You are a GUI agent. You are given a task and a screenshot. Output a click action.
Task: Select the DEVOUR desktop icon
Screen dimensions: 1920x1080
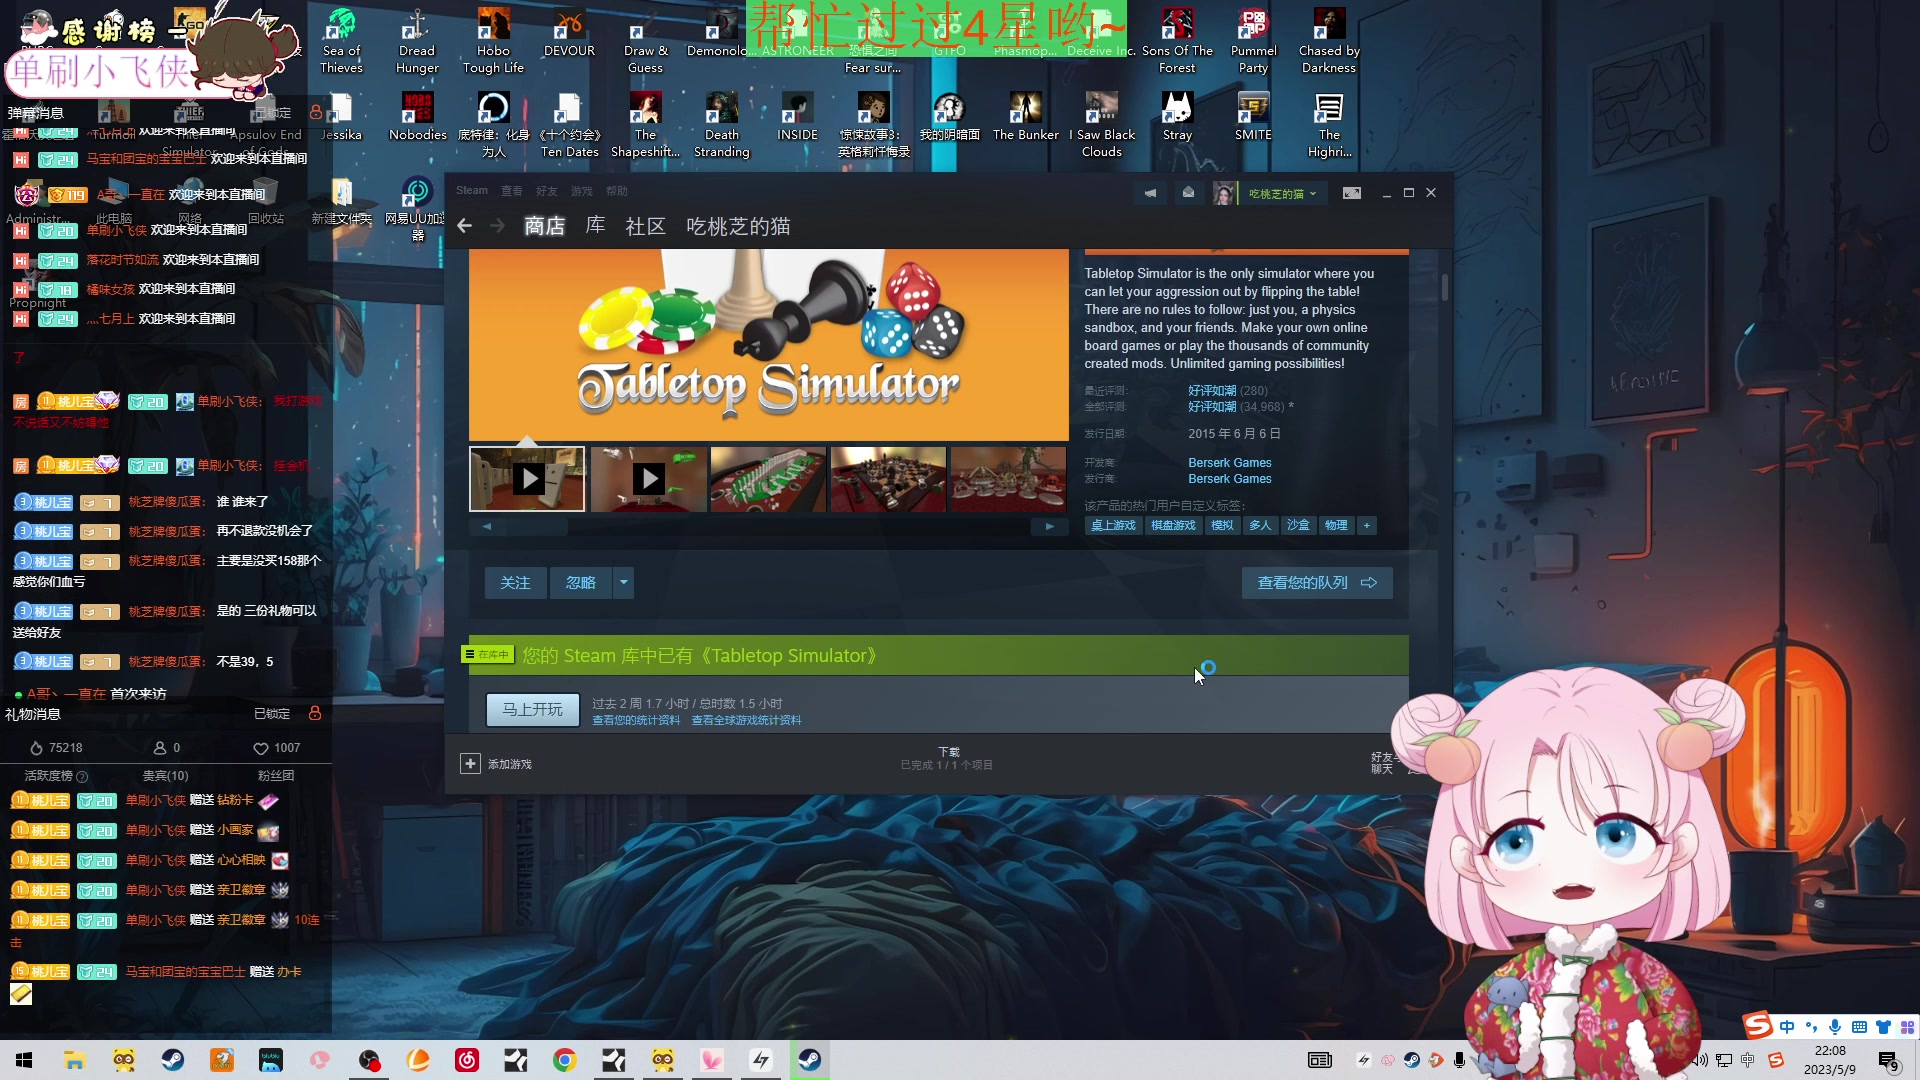tap(569, 33)
